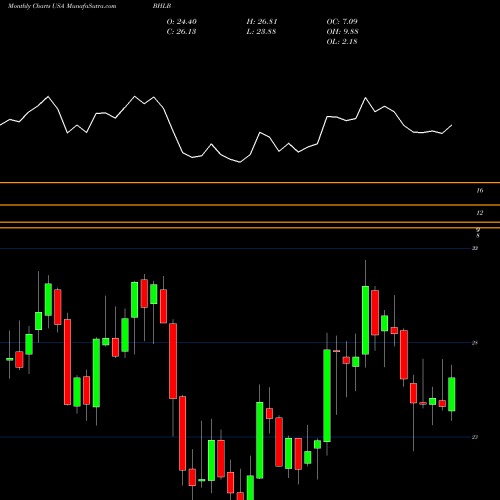The height and width of the screenshot is (500, 500).
Task: Click the close price value "C: 26.13"
Action: pos(181,32)
